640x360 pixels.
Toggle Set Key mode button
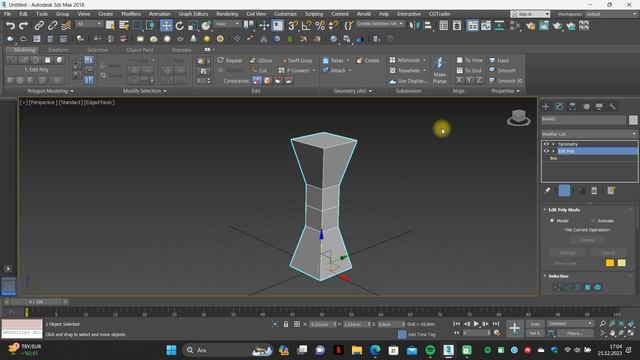(535, 333)
